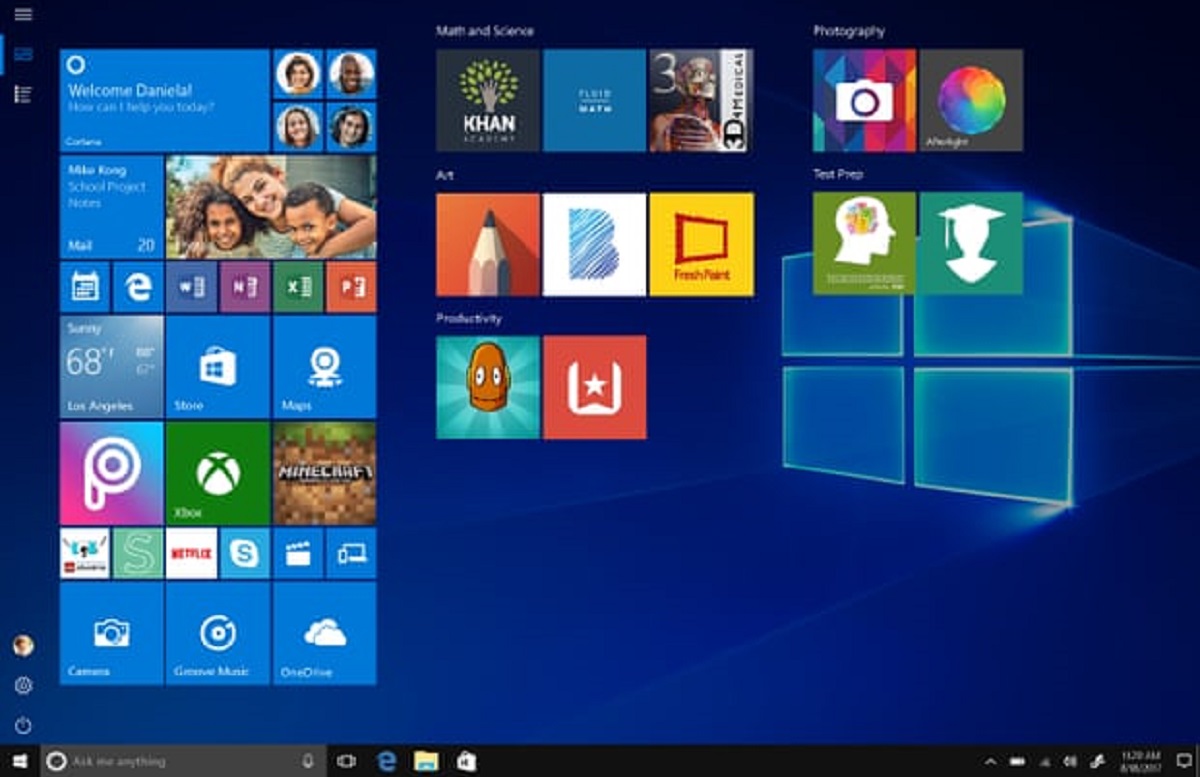The width and height of the screenshot is (1200, 777).
Task: Open the pencil drawing app tile under Art
Action: point(488,244)
